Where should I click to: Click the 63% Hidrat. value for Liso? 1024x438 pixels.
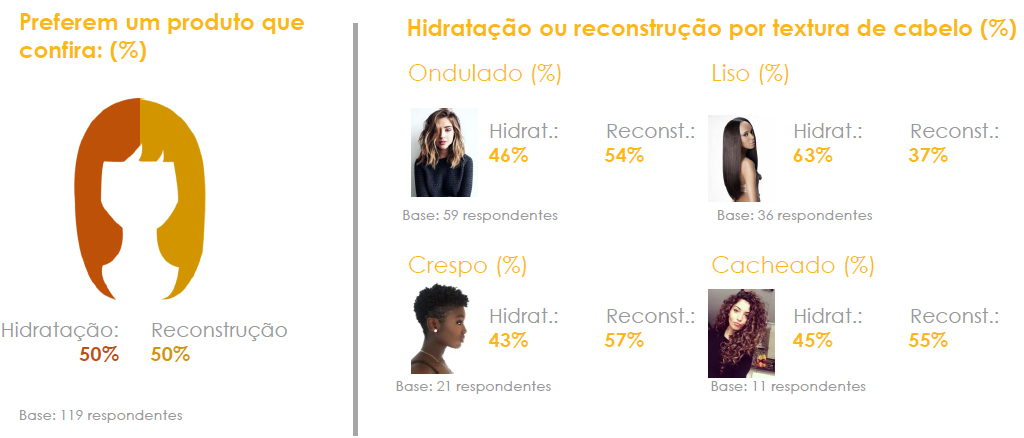[x=813, y=155]
